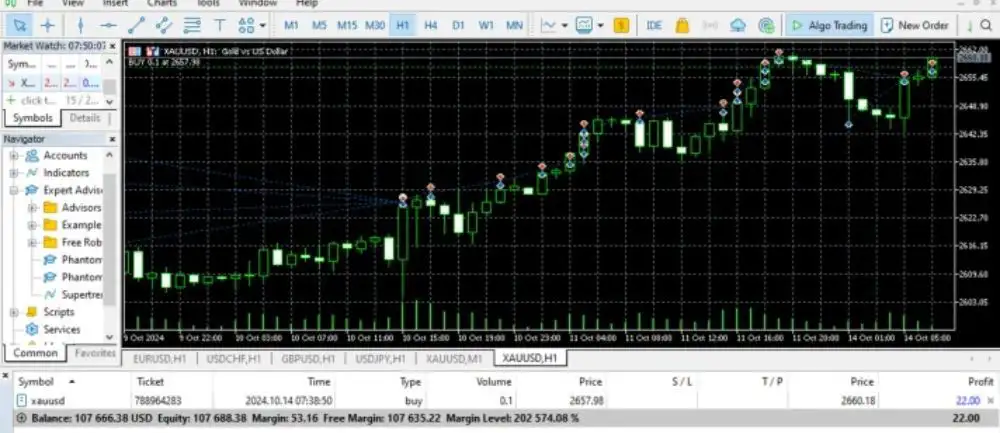Viewport: 1000px width, 433px height.
Task: Click the search magnifier icon
Action: tap(990, 25)
